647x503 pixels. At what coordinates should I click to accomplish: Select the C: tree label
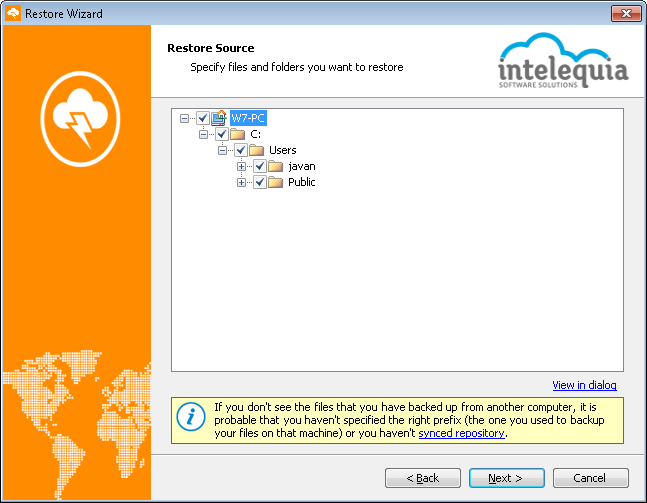(255, 135)
